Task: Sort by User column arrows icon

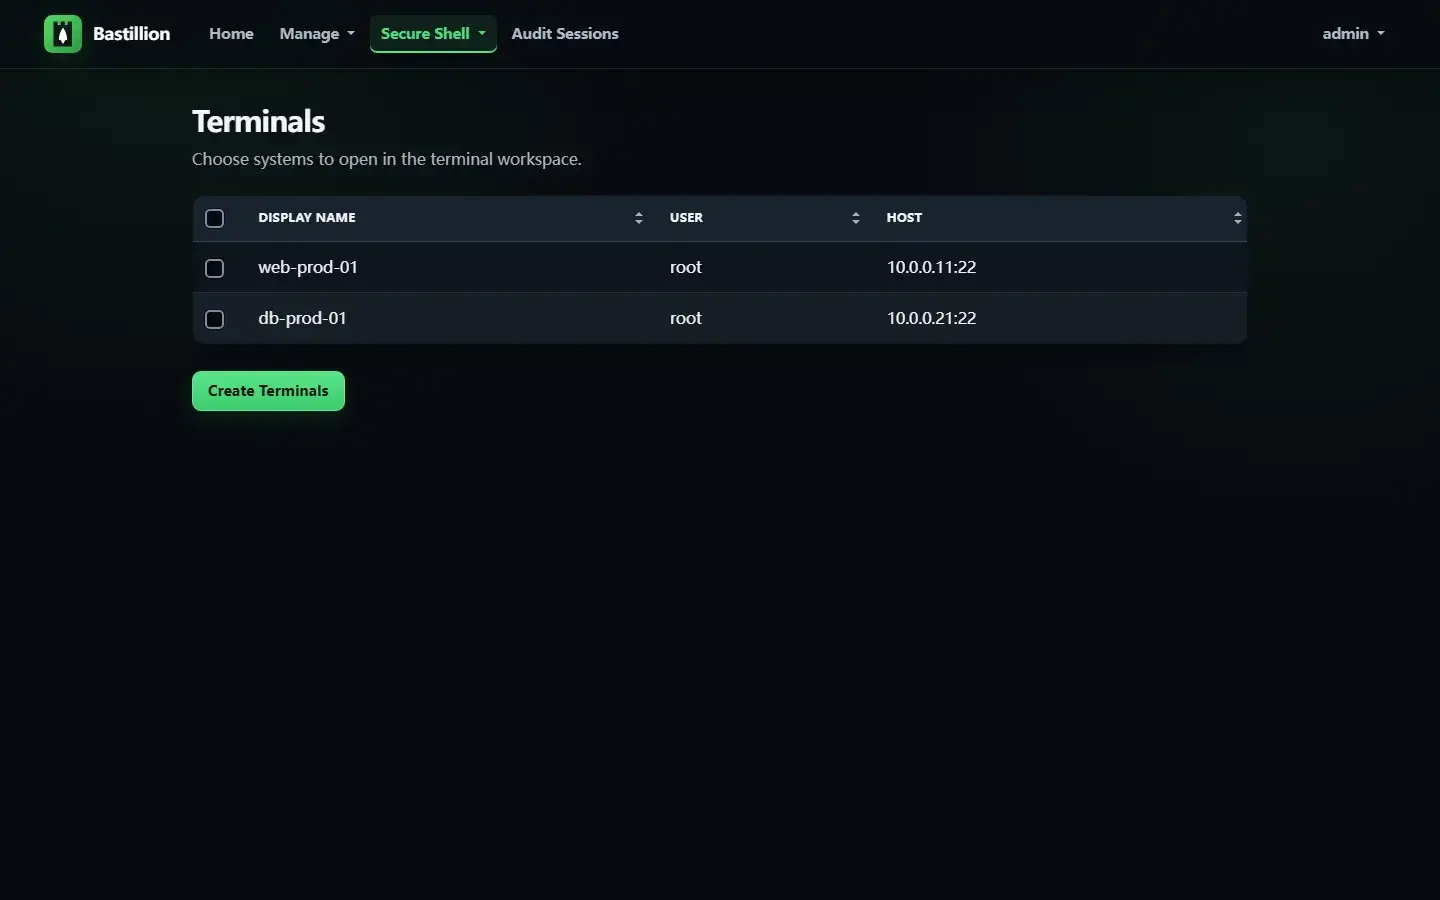Action: 856,218
